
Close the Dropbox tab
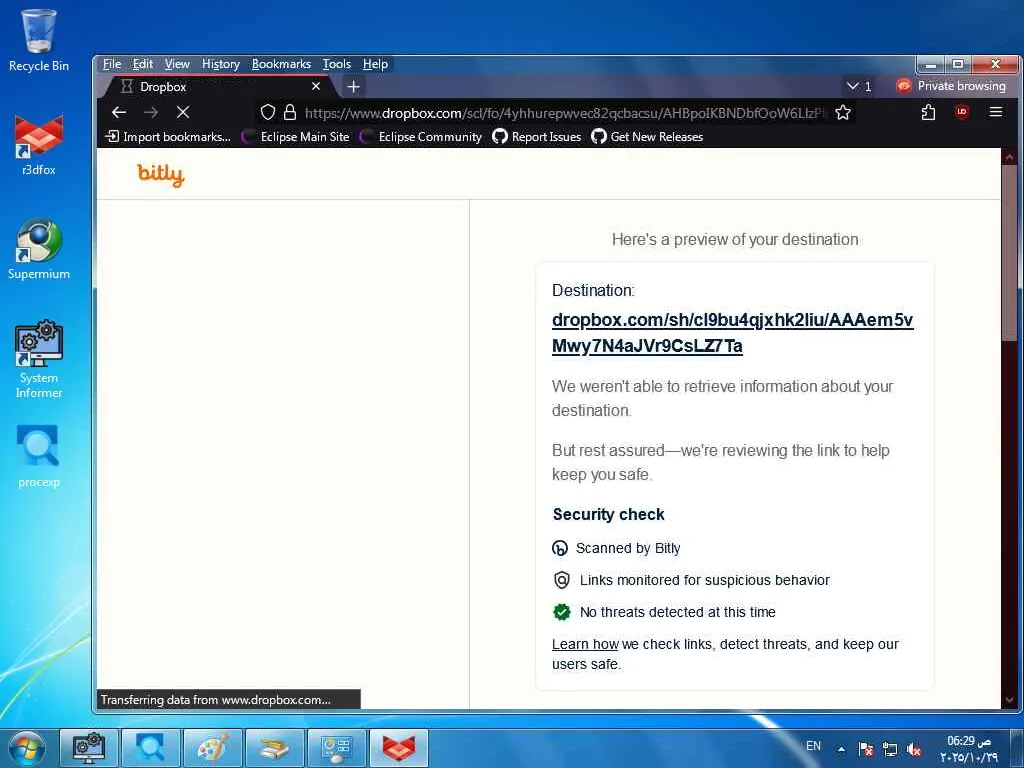coord(316,86)
